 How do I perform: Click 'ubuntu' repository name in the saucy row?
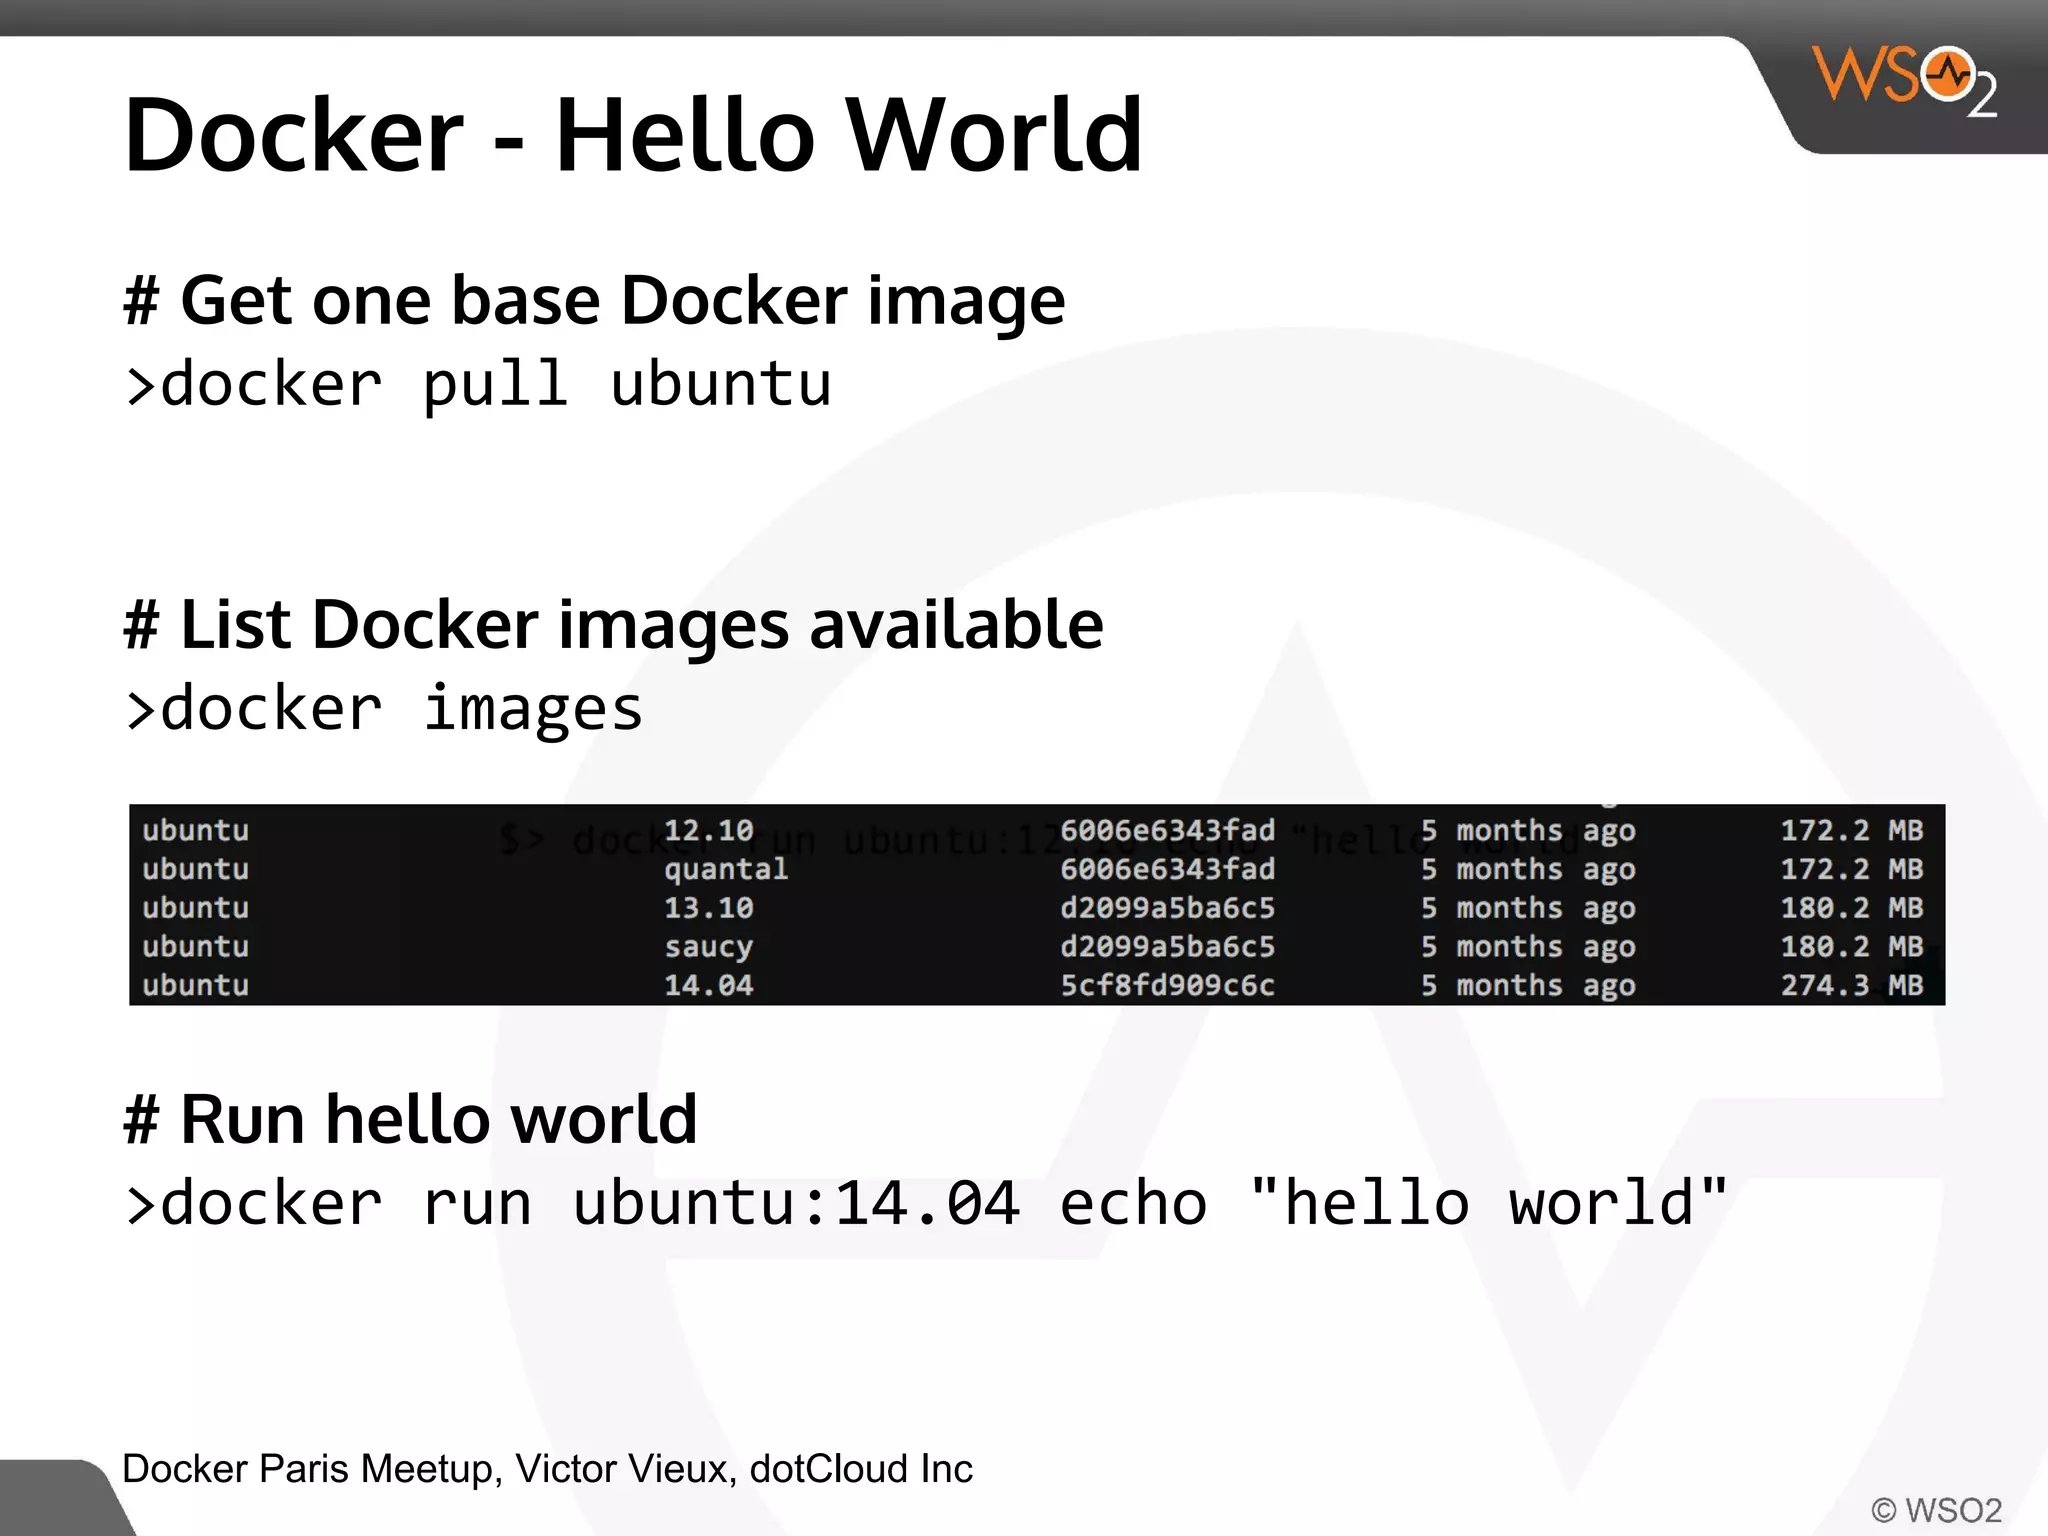(x=195, y=947)
